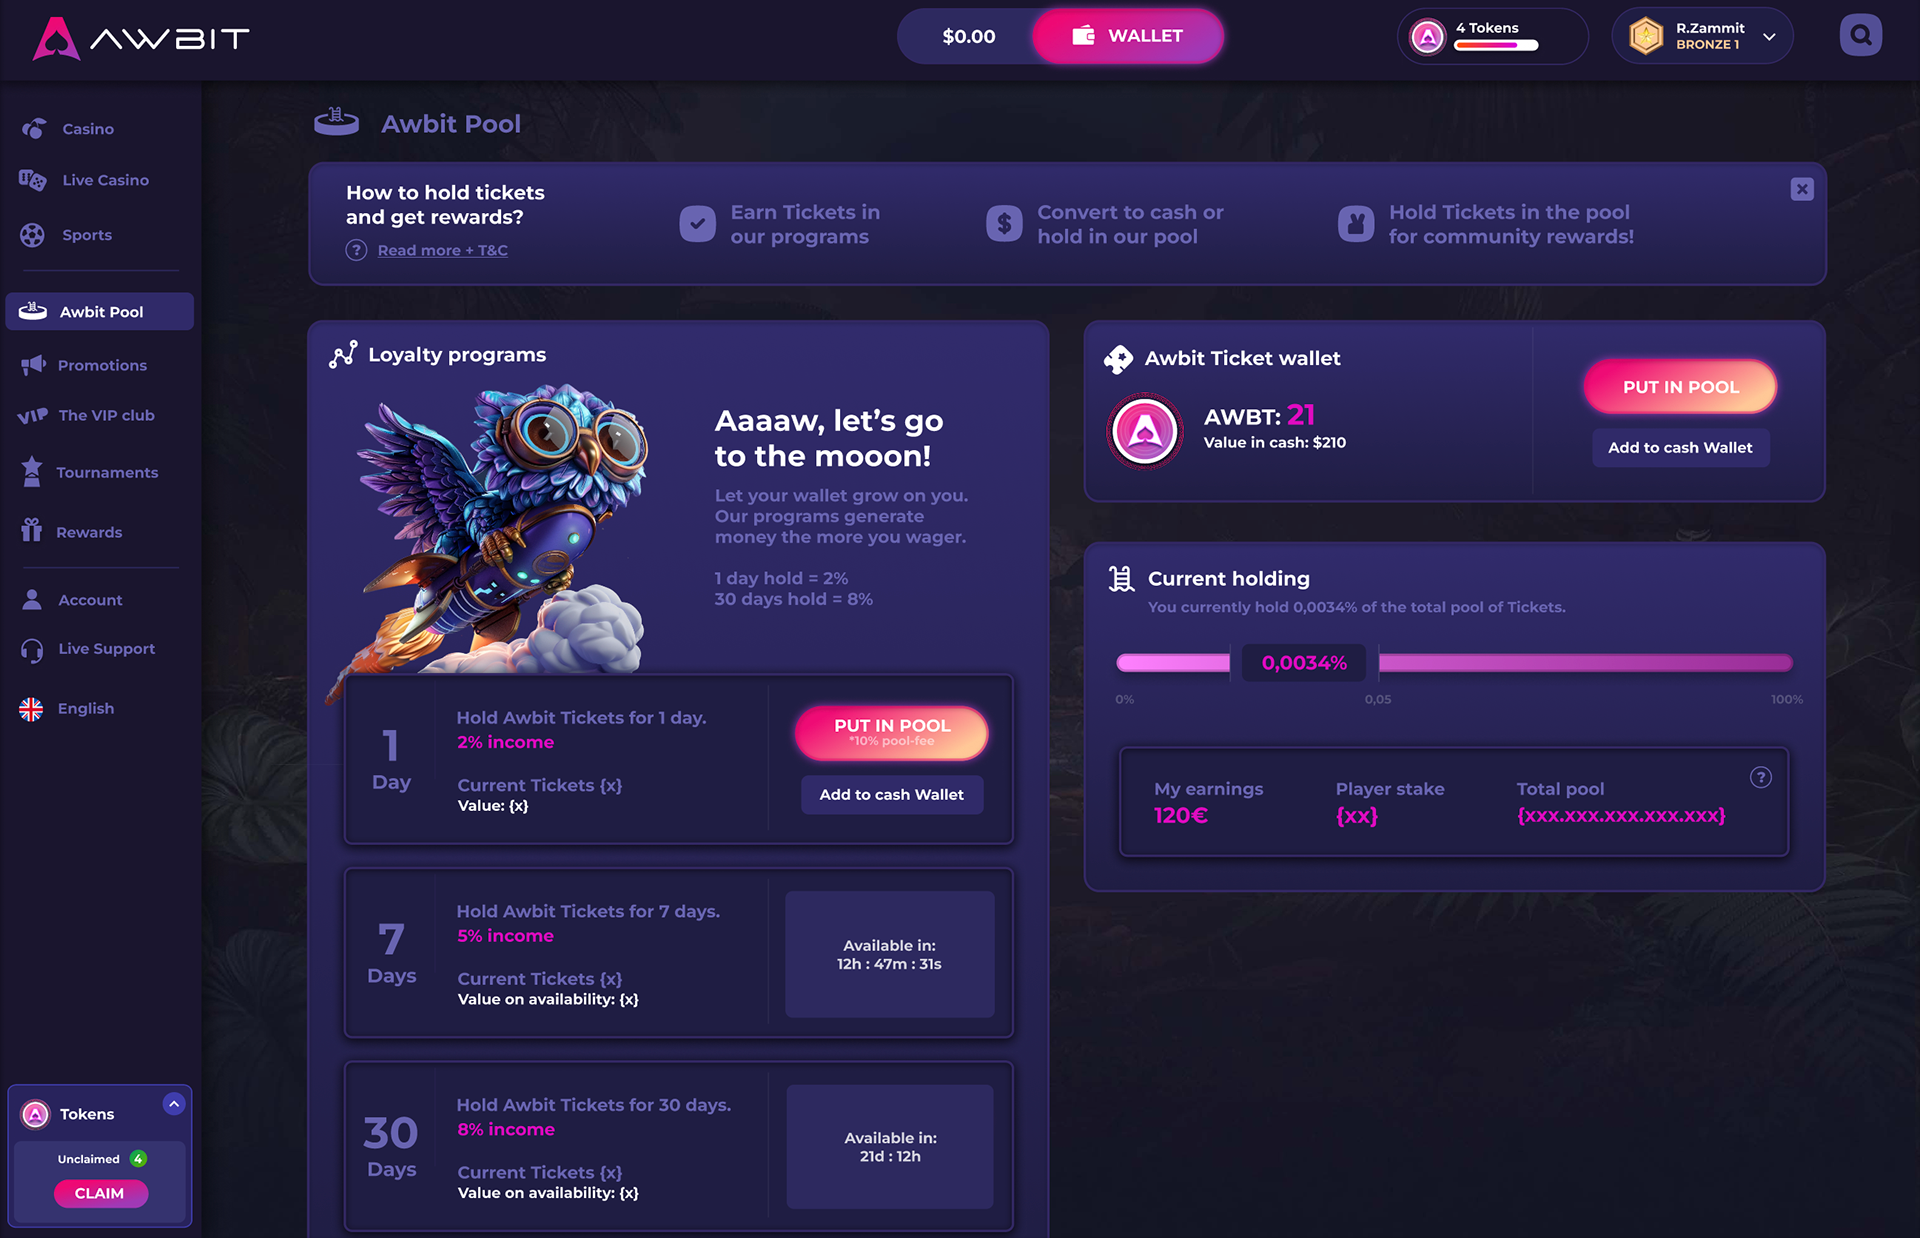Open the Promotions megaphone item
The width and height of the screenshot is (1920, 1238).
[x=83, y=365]
